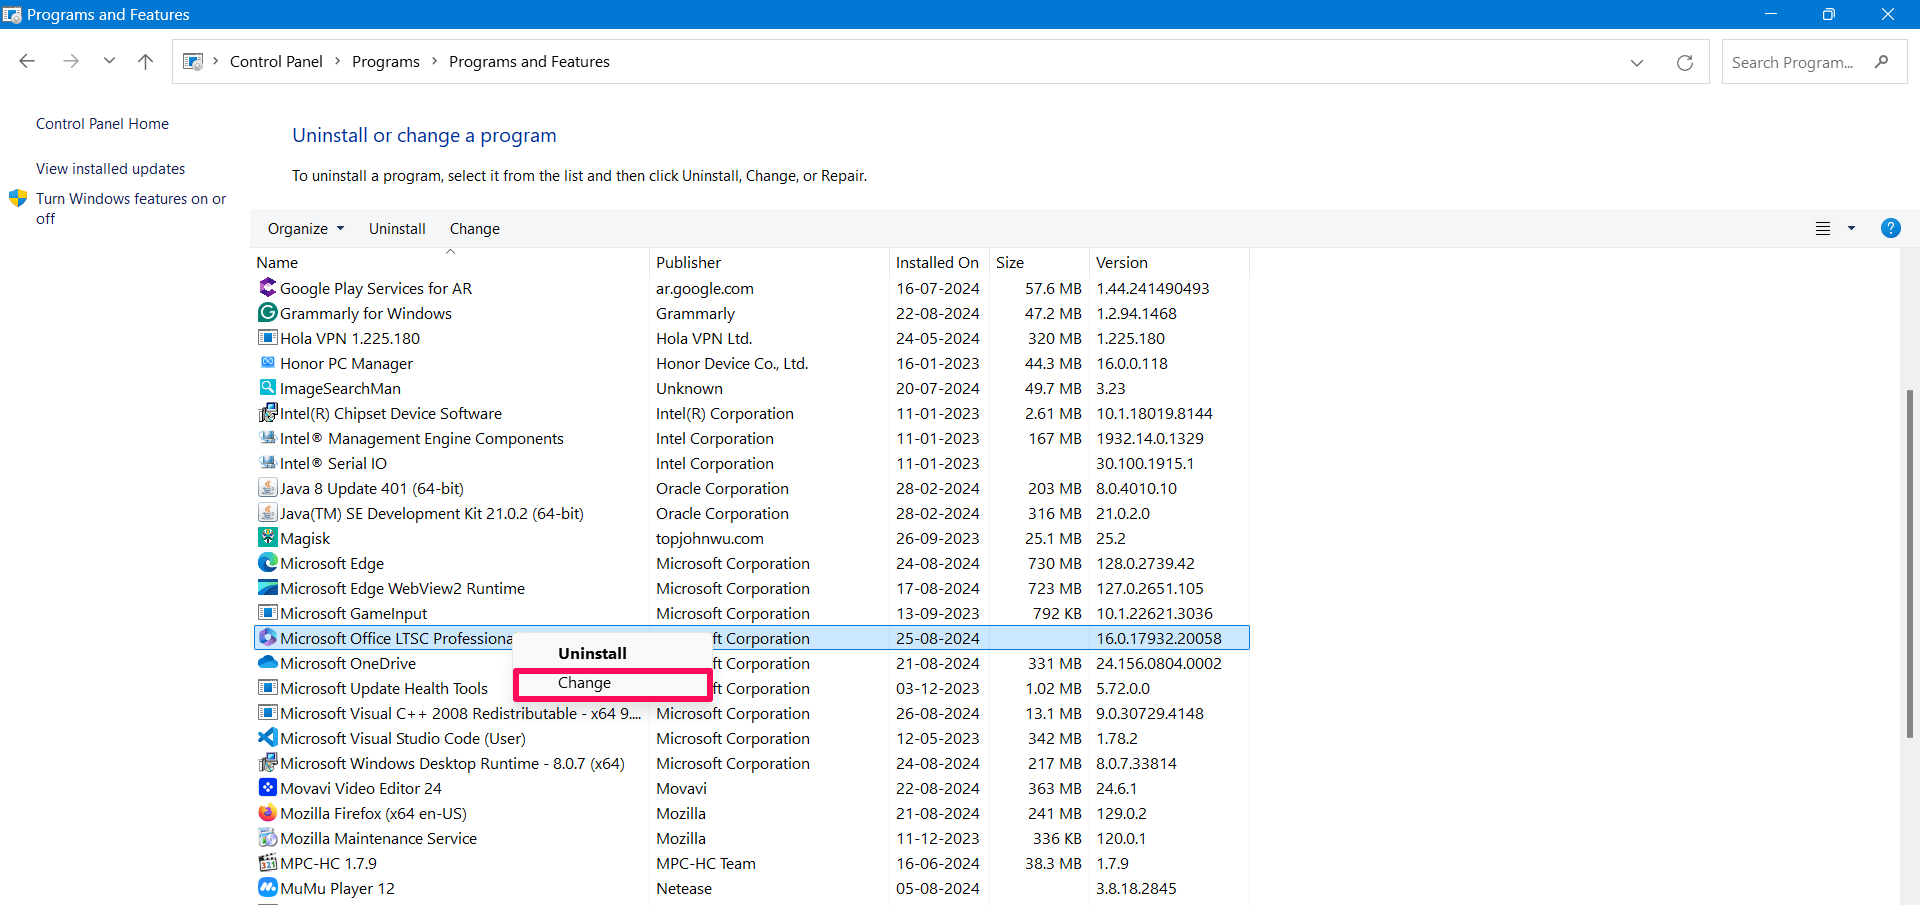Select Microsoft Update Health Tools row
The height and width of the screenshot is (905, 1920).
click(x=752, y=688)
